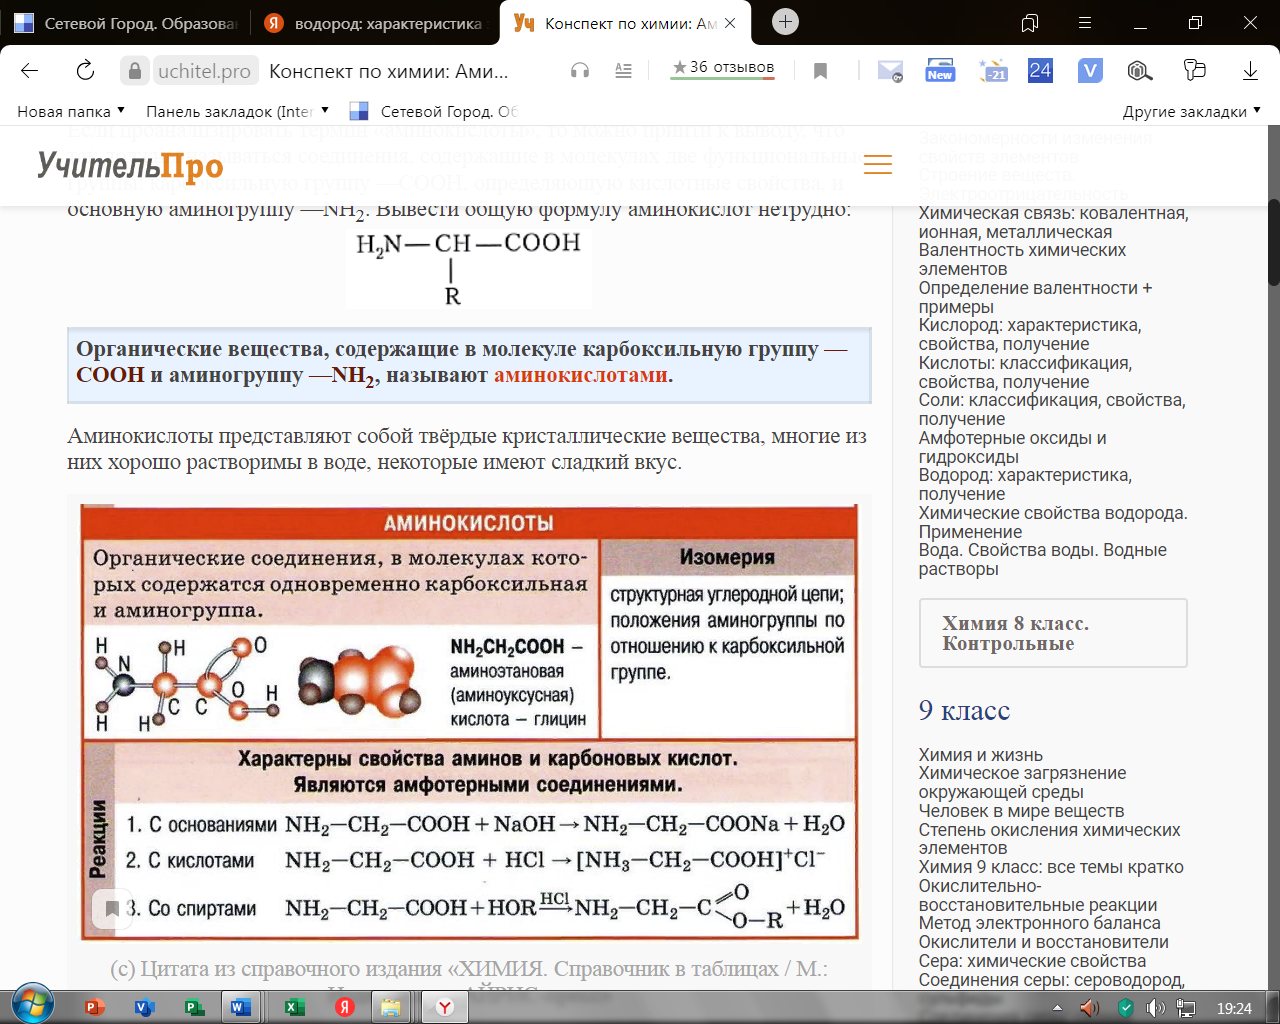Open Соли: классификация, свойства link
The width and height of the screenshot is (1280, 1024).
(x=1052, y=409)
